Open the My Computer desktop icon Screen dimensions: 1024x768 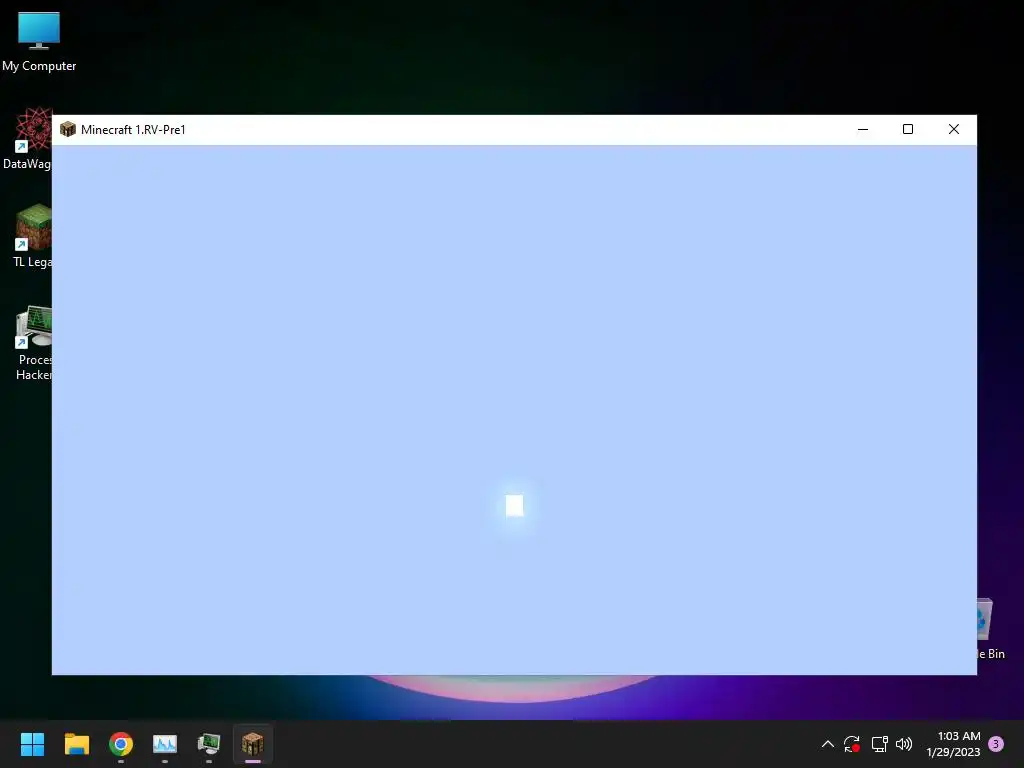coord(39,42)
